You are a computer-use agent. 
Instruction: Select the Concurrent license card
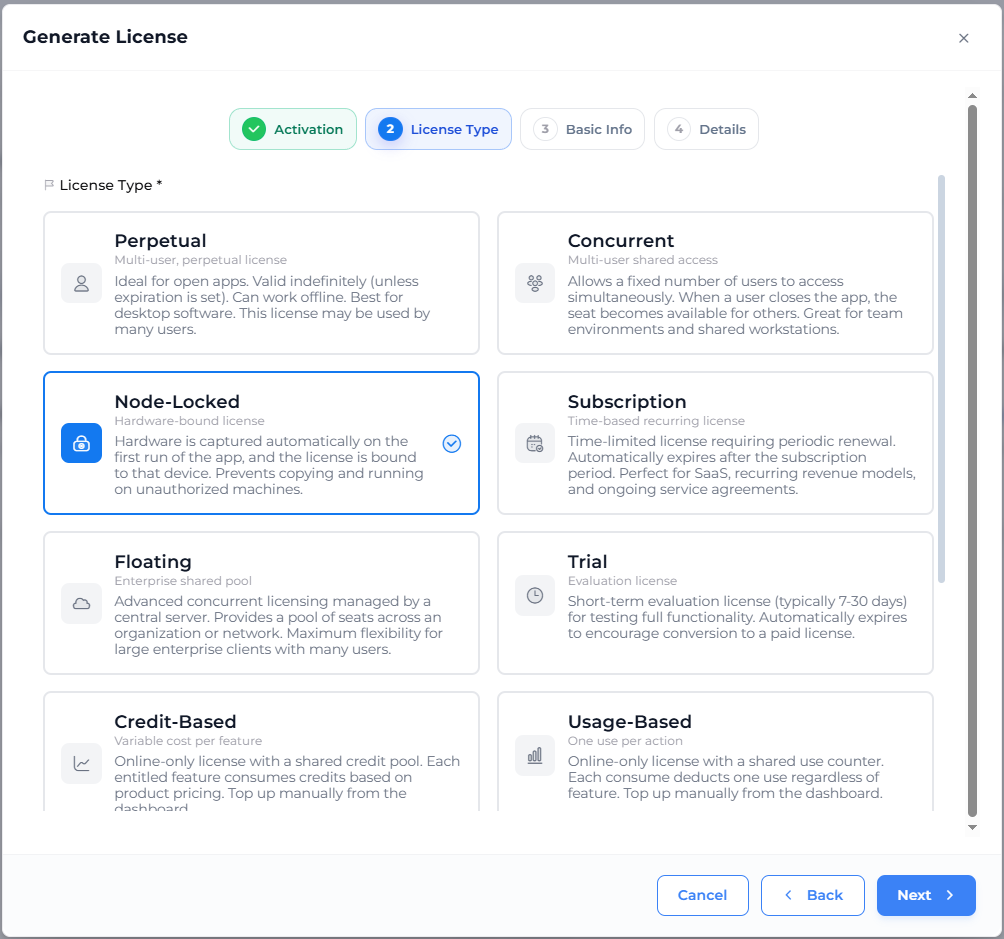click(x=715, y=283)
